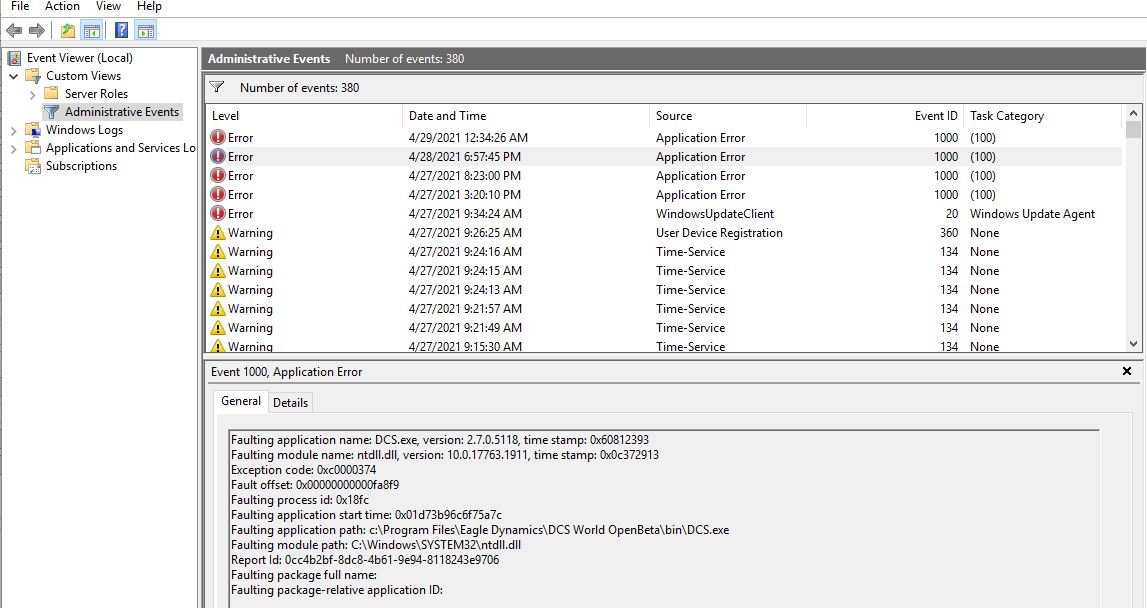Sort by the Task Category column header
The height and width of the screenshot is (608, 1147).
pyautogui.click(x=1042, y=116)
